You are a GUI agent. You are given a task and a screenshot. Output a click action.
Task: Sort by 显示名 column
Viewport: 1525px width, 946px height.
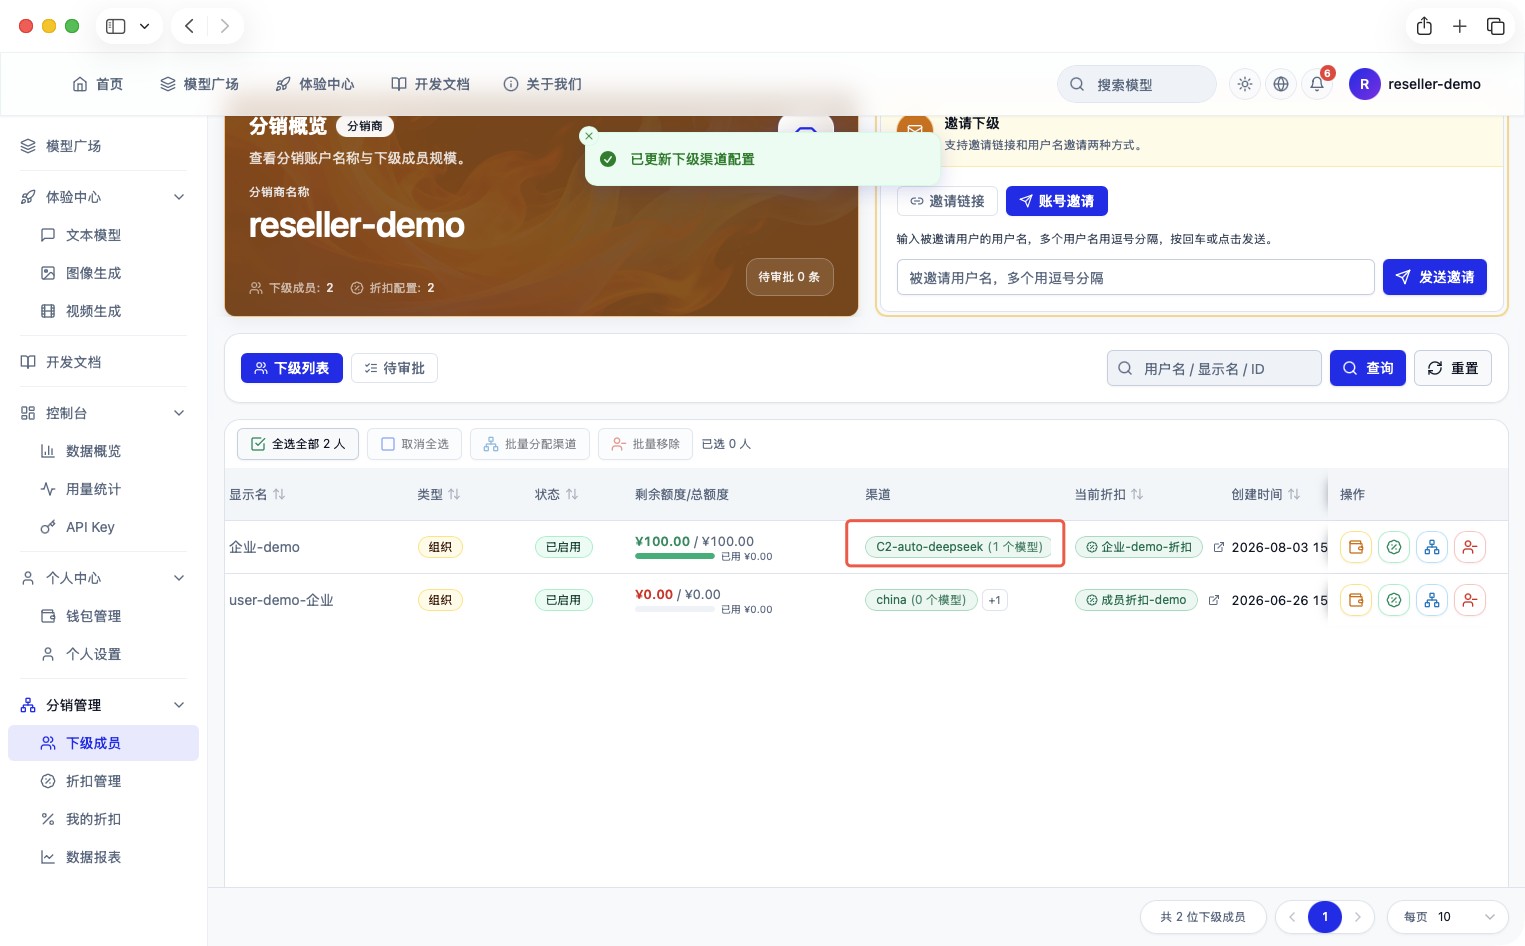279,494
